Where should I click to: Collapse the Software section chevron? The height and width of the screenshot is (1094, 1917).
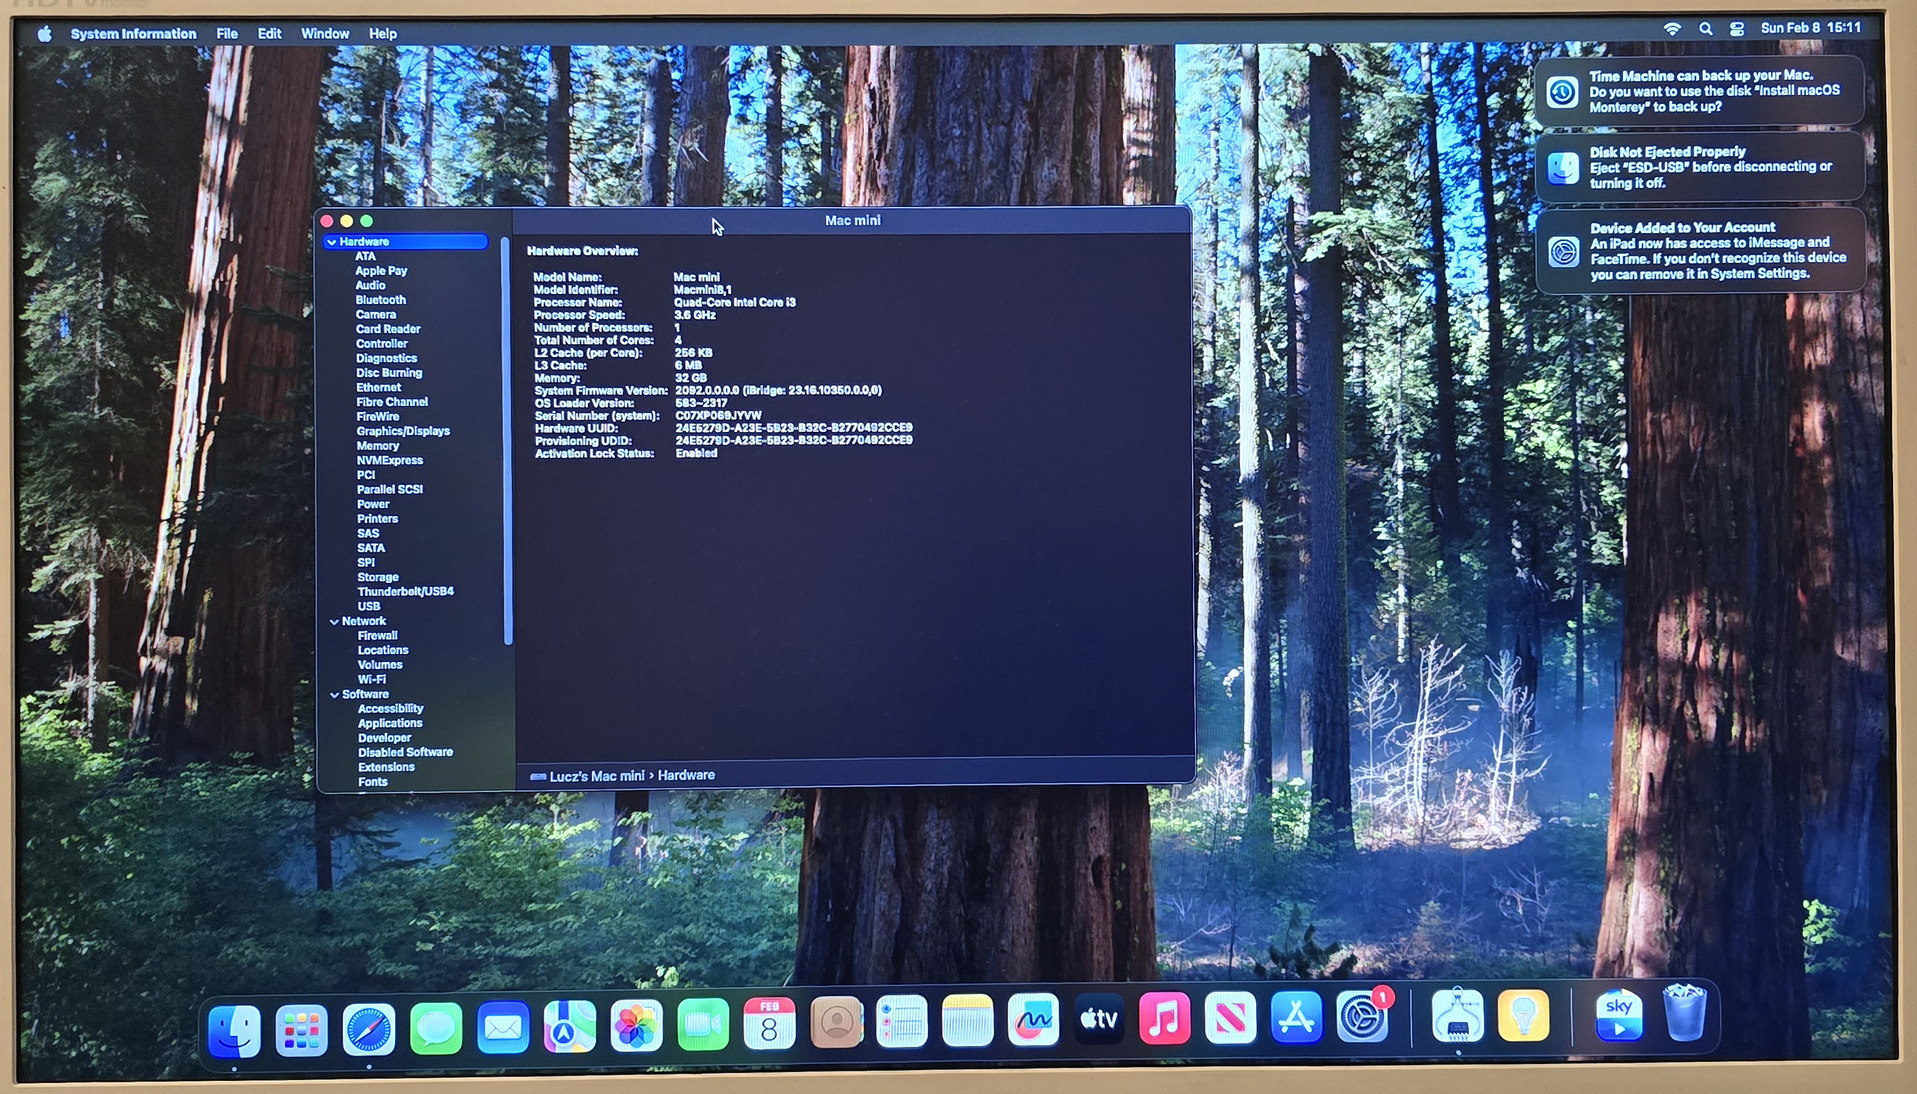334,695
